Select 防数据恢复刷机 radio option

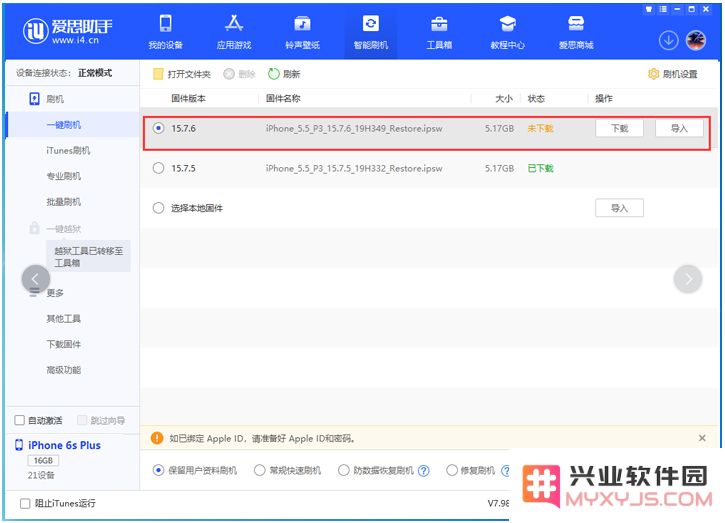click(x=344, y=470)
